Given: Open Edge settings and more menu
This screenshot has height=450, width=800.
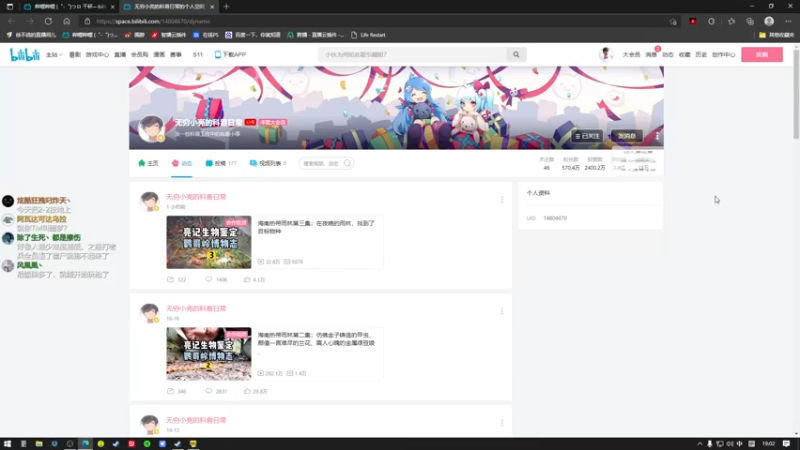Looking at the screenshot, I should (788, 21).
